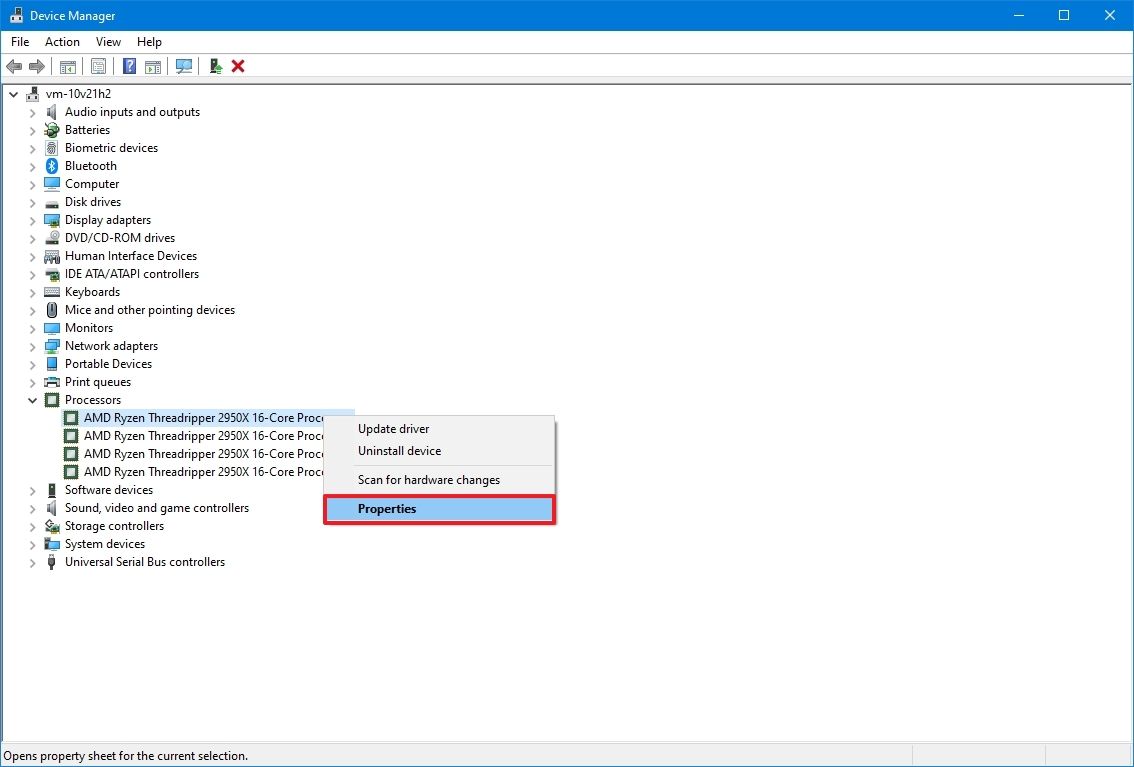Click the Properties toolbar icon
The height and width of the screenshot is (767, 1134).
[98, 66]
